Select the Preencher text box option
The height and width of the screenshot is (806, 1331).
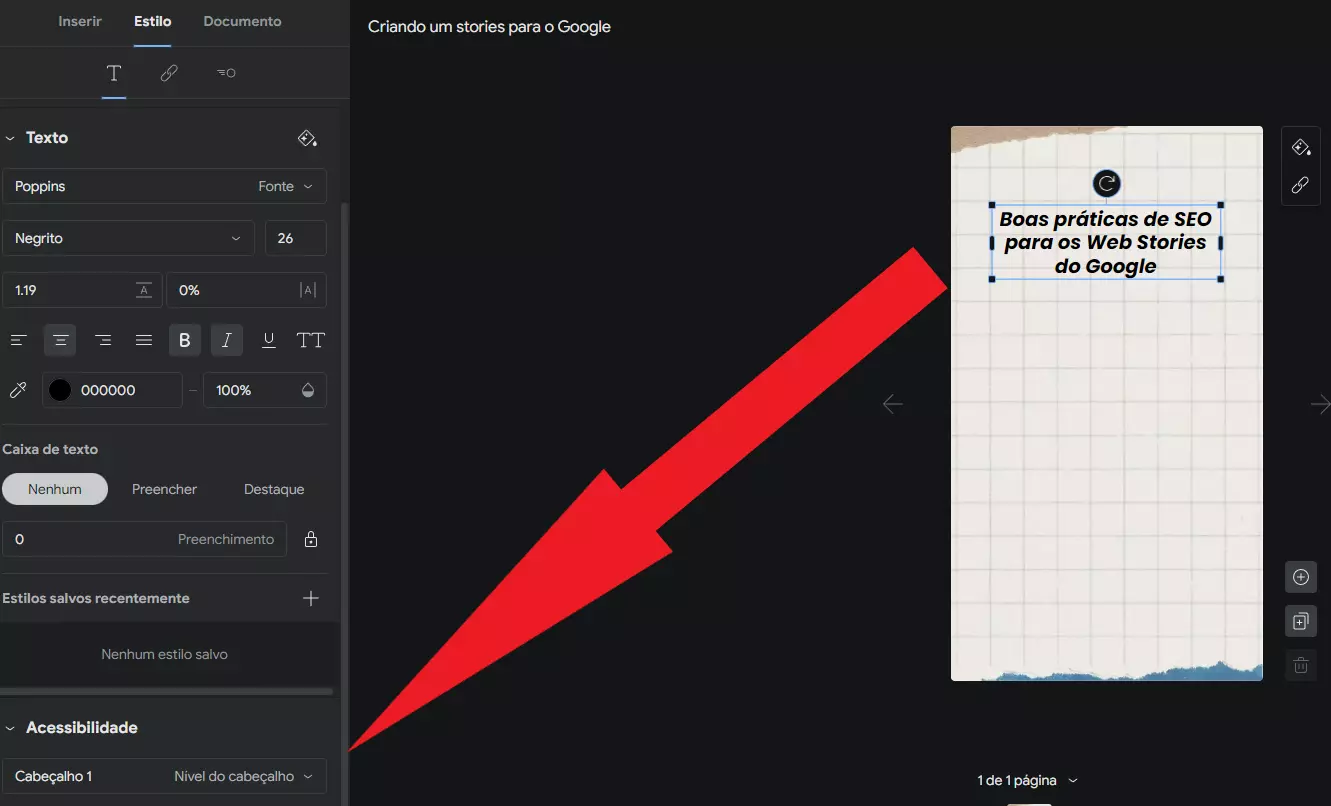tap(164, 489)
